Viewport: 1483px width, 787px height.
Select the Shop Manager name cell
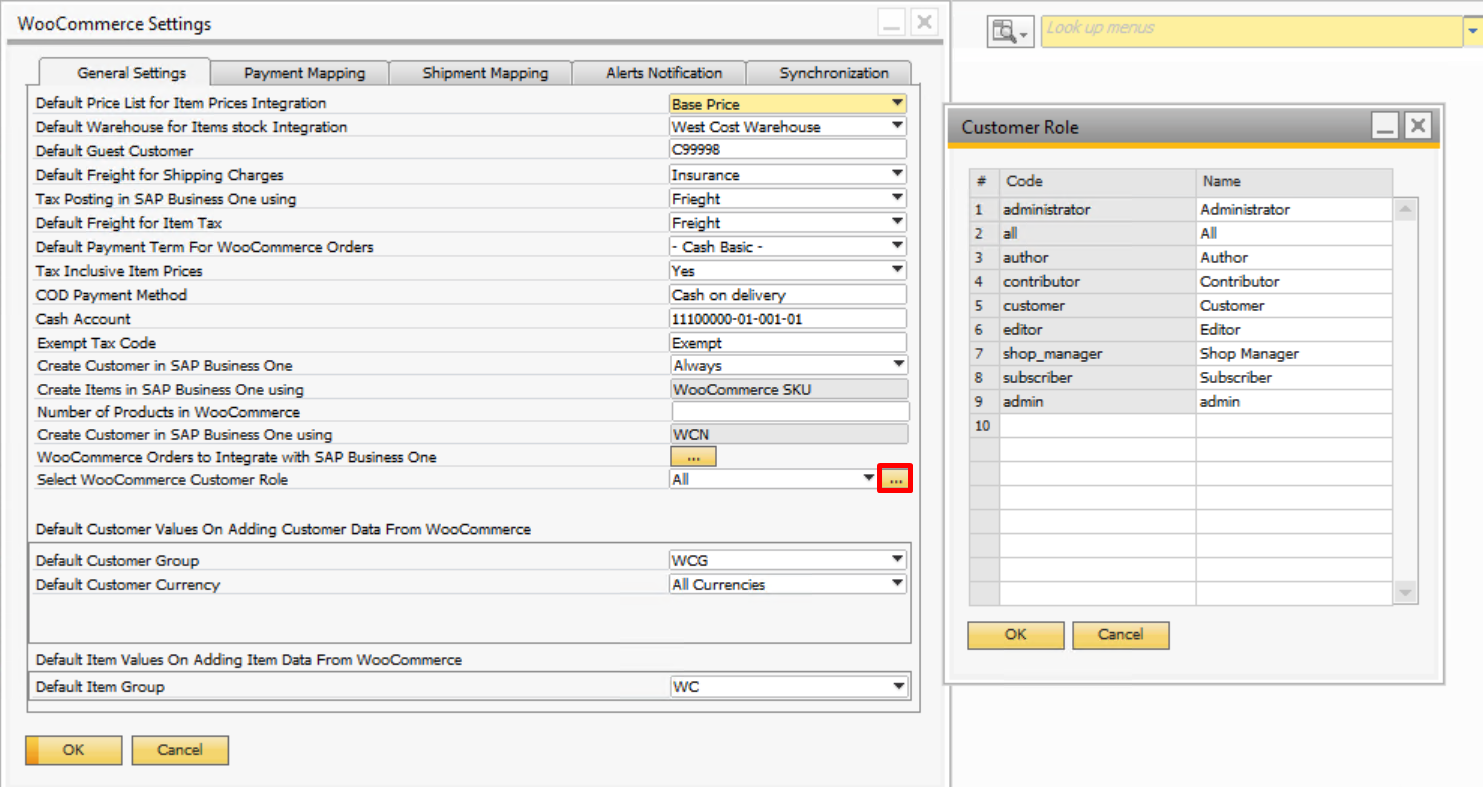tap(1294, 354)
